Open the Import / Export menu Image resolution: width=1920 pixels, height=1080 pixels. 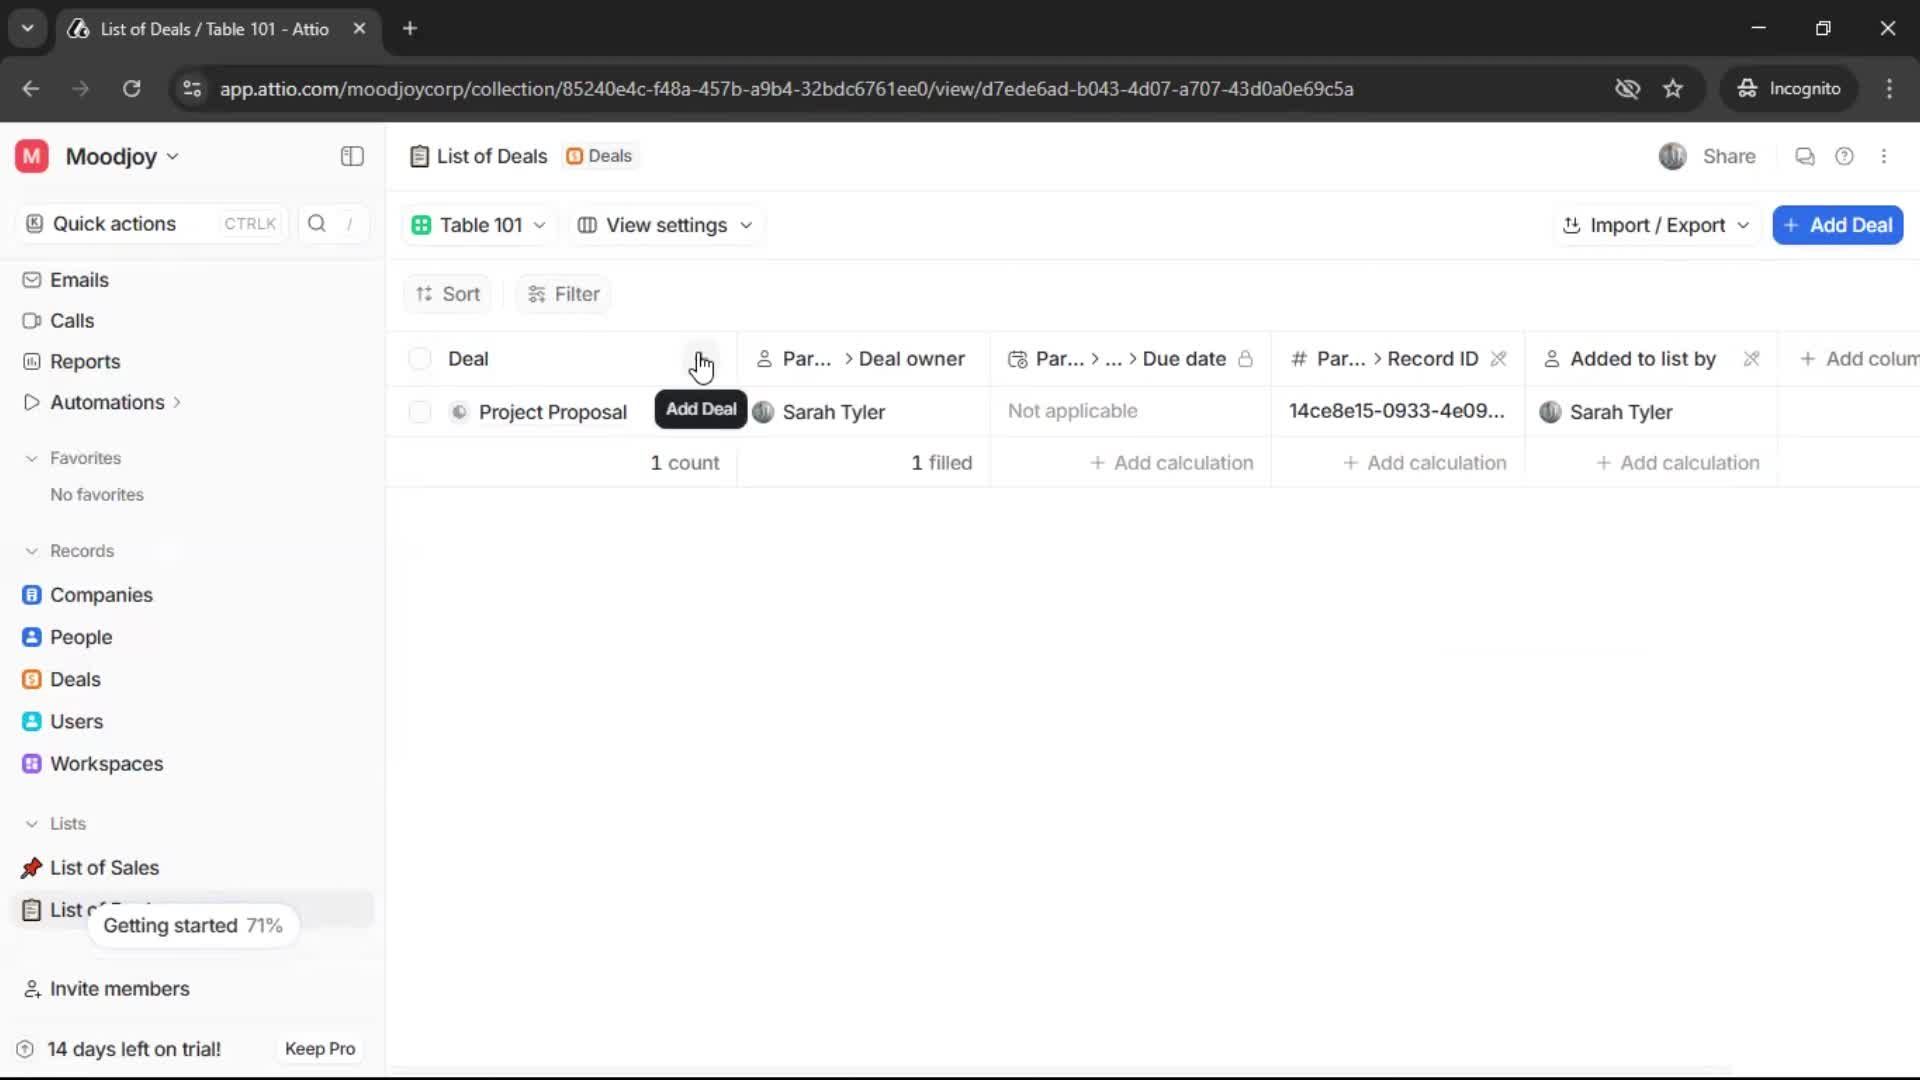[x=1655, y=225]
